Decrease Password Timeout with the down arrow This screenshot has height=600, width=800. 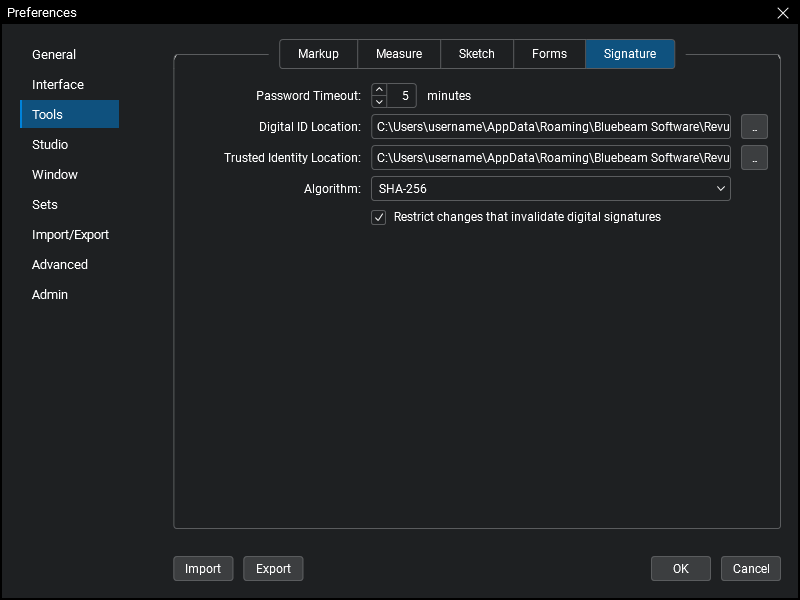click(379, 100)
